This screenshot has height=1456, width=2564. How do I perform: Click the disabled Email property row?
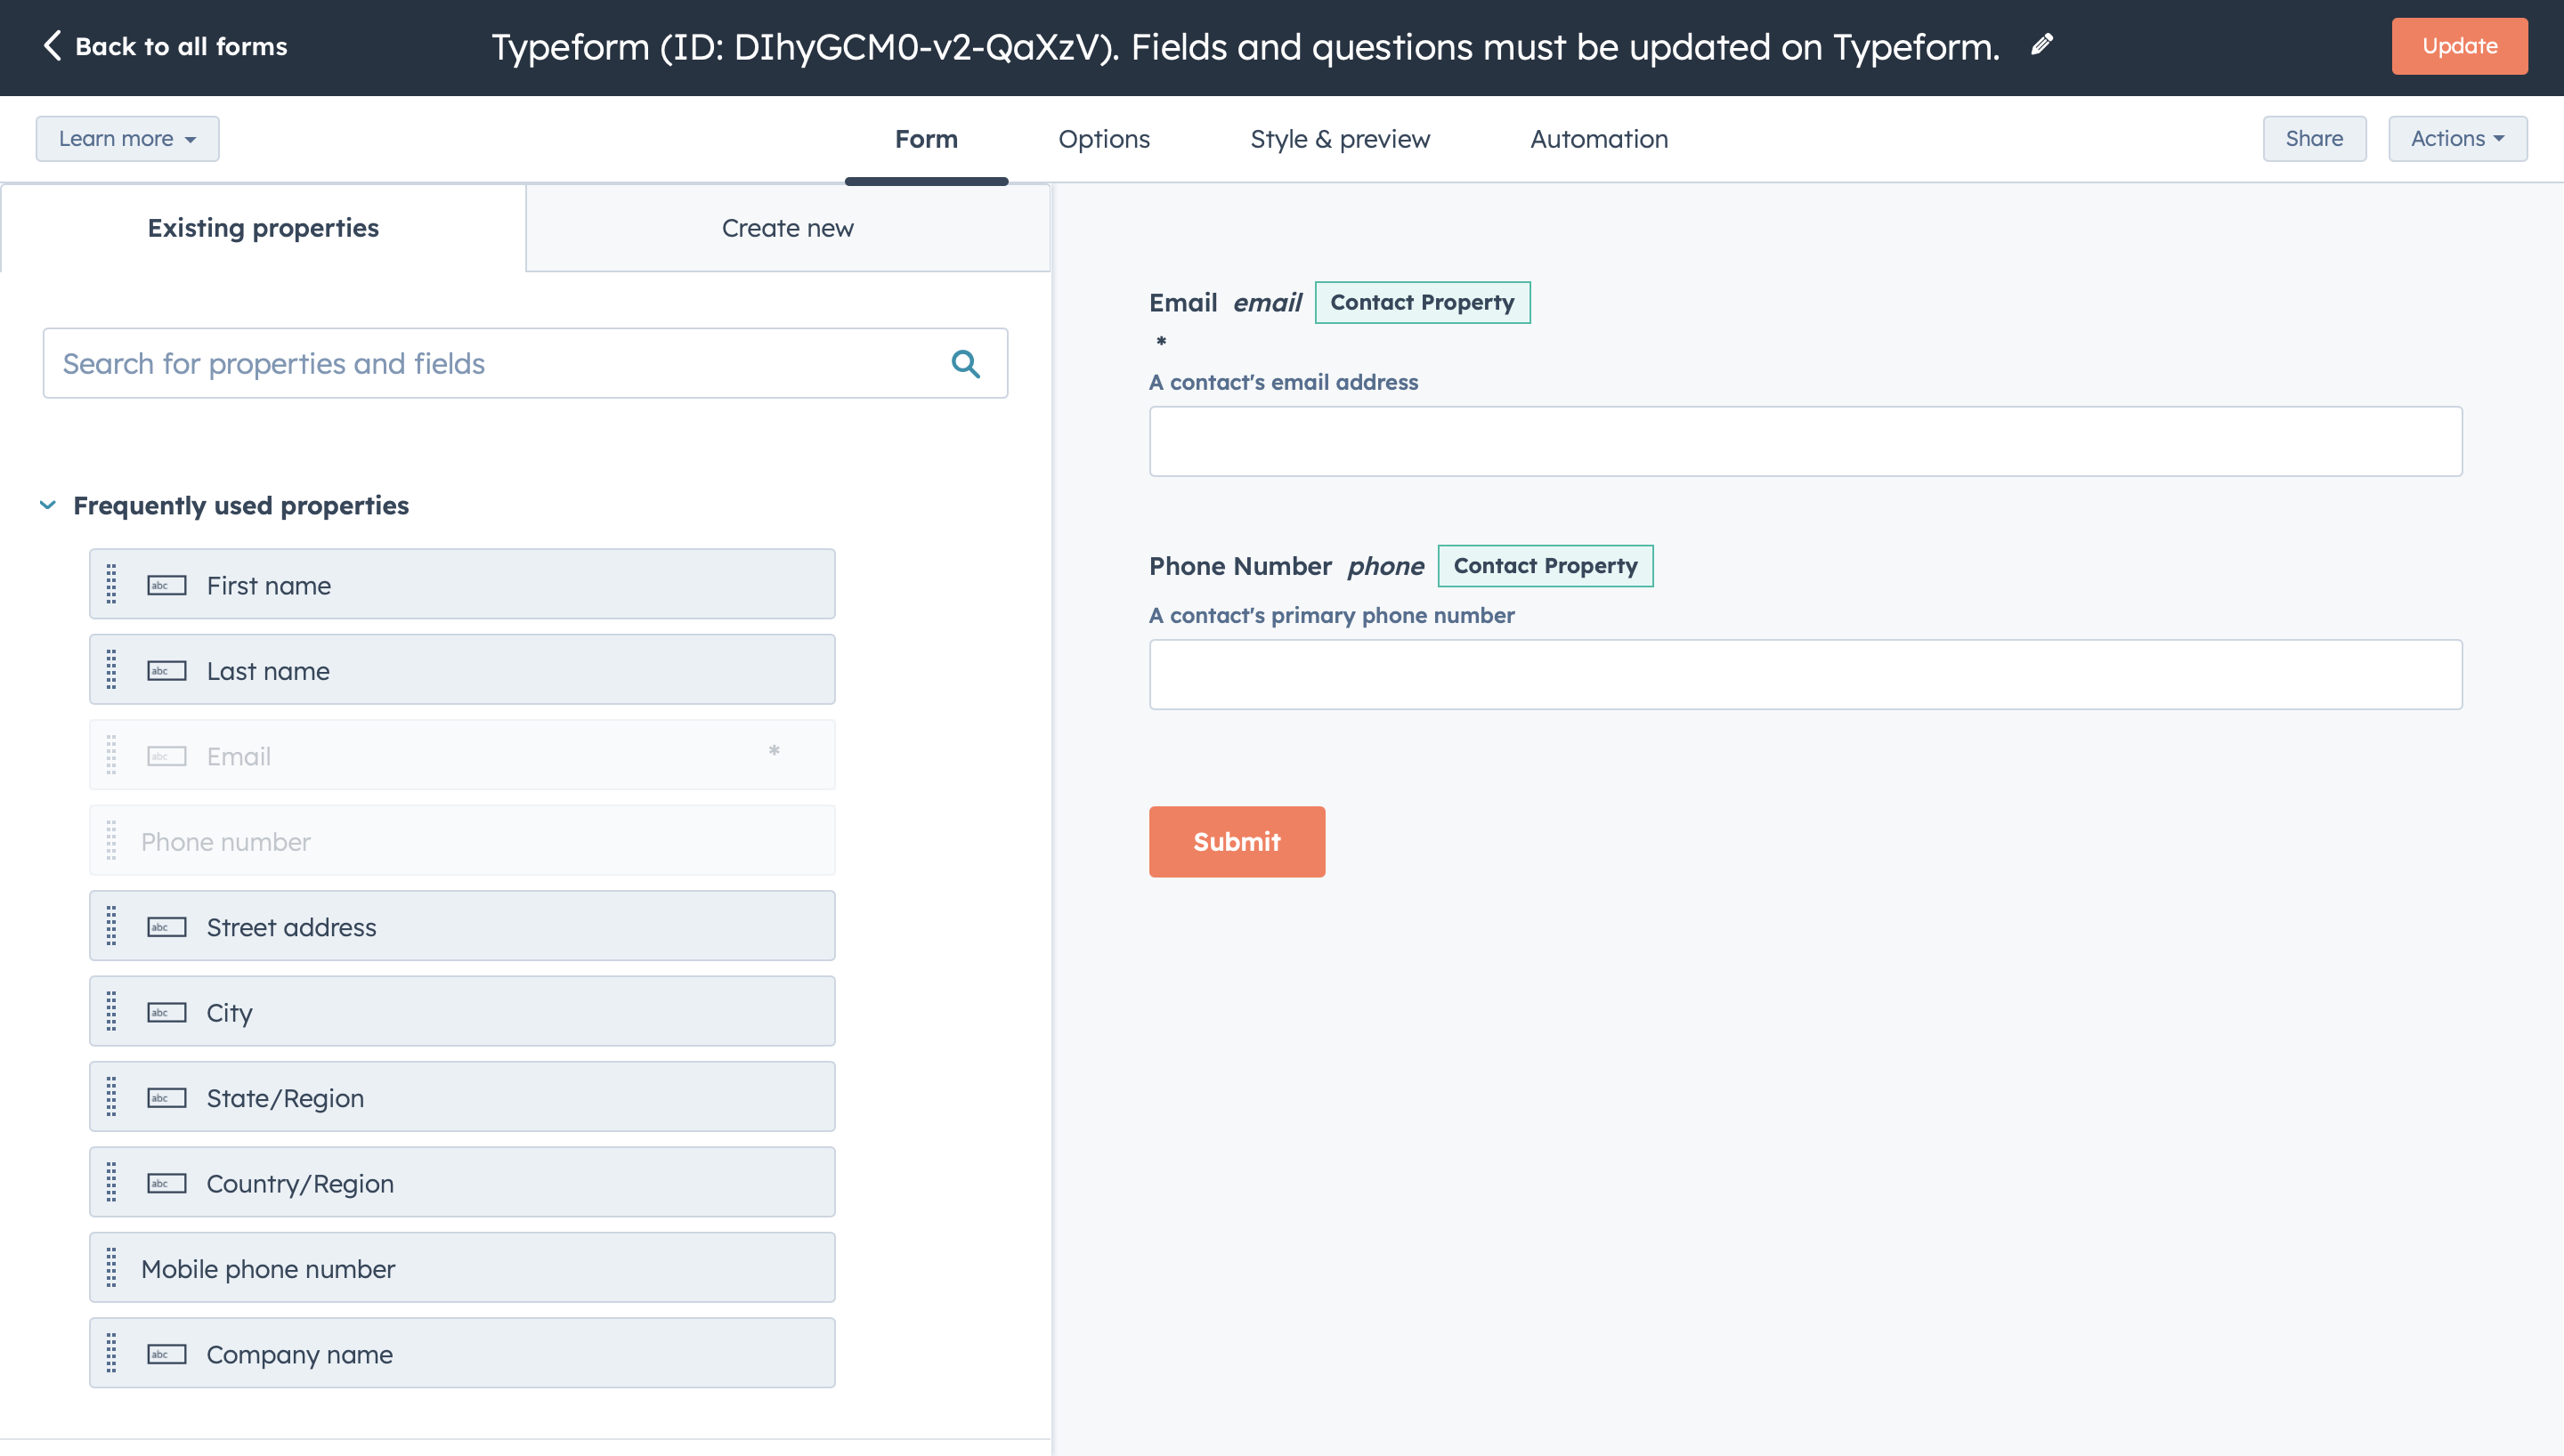[462, 755]
